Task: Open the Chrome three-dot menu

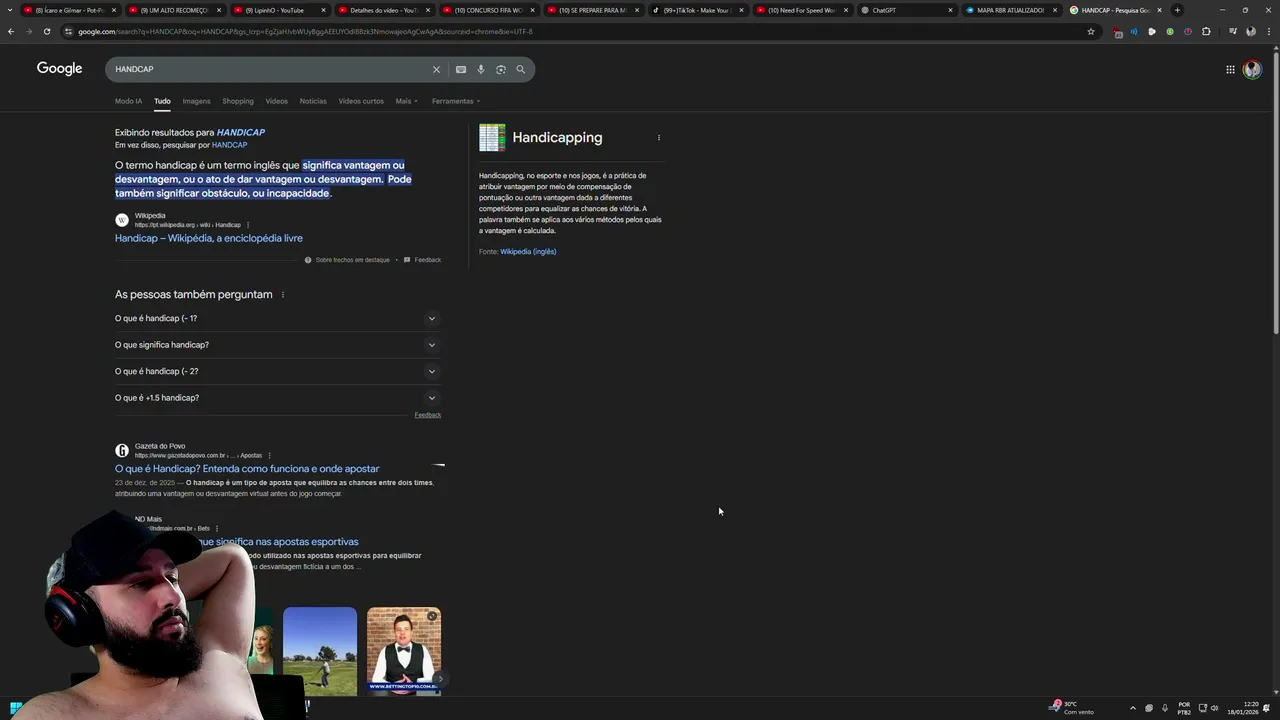Action: [1268, 31]
